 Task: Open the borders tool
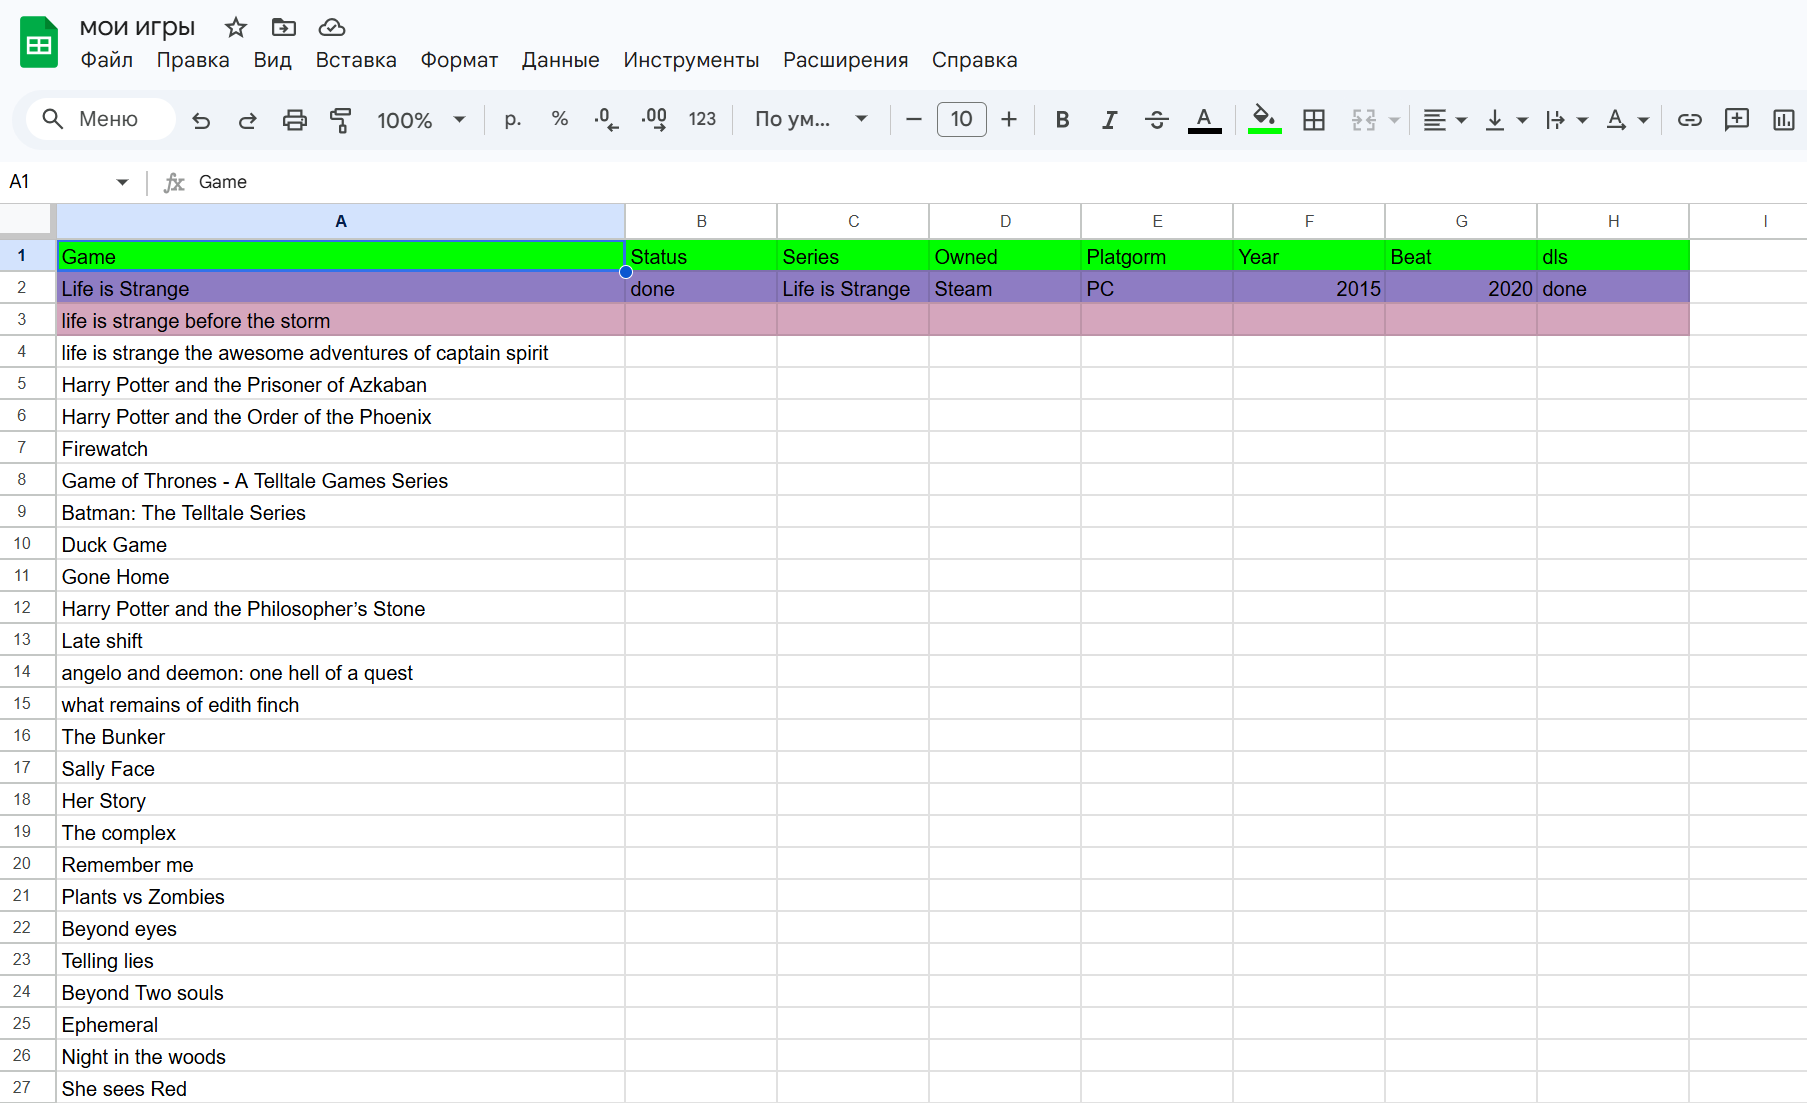(x=1313, y=120)
